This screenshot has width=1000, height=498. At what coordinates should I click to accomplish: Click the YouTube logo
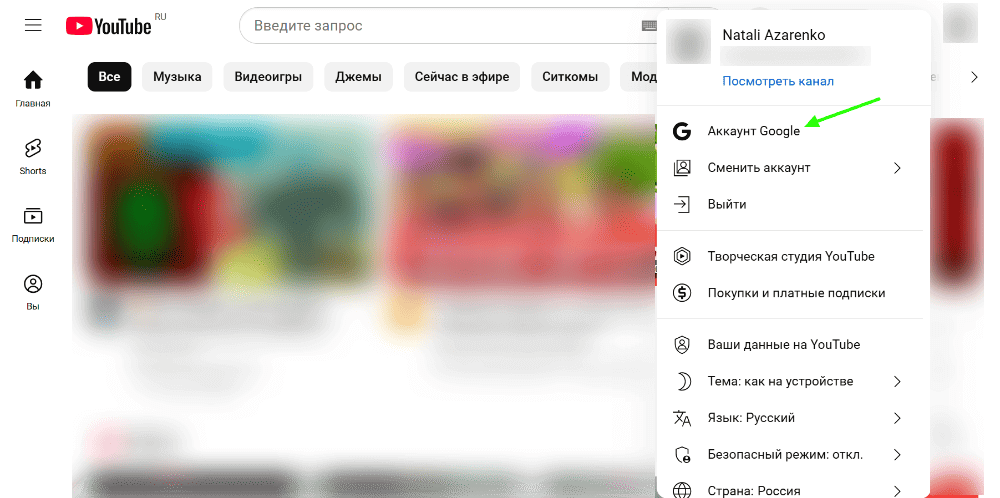tap(109, 26)
